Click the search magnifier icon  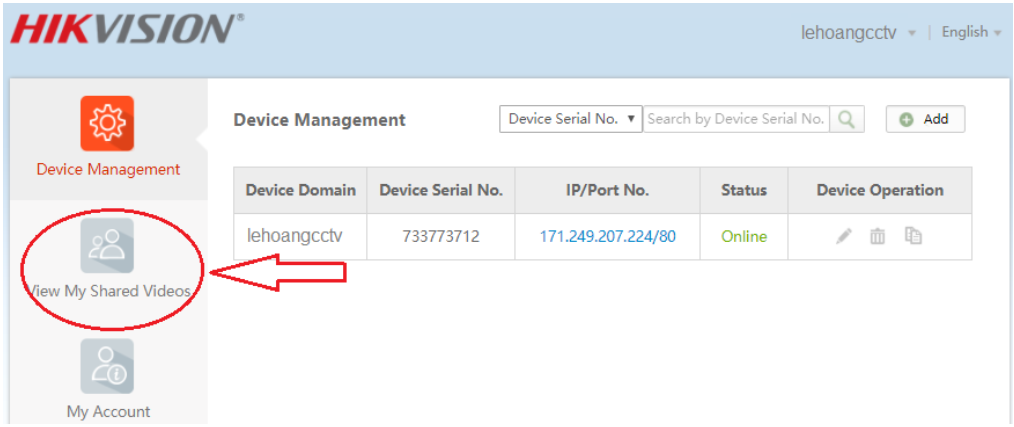click(x=847, y=119)
